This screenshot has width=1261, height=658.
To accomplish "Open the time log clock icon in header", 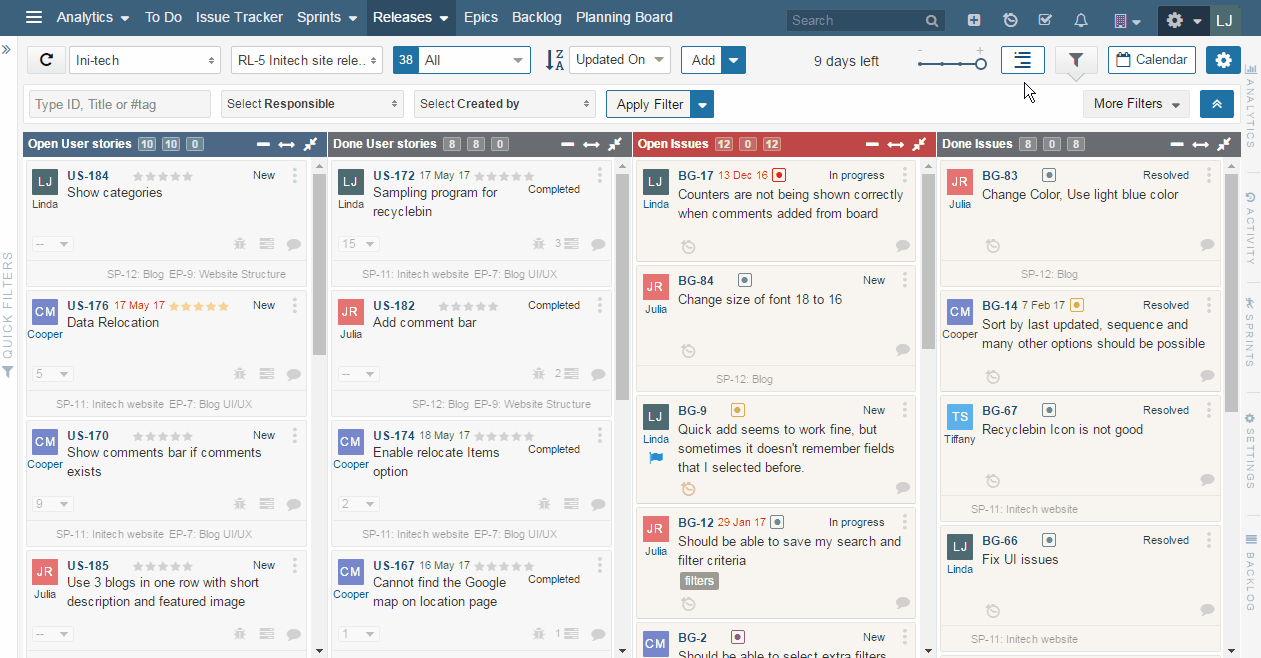I will 1010,20.
